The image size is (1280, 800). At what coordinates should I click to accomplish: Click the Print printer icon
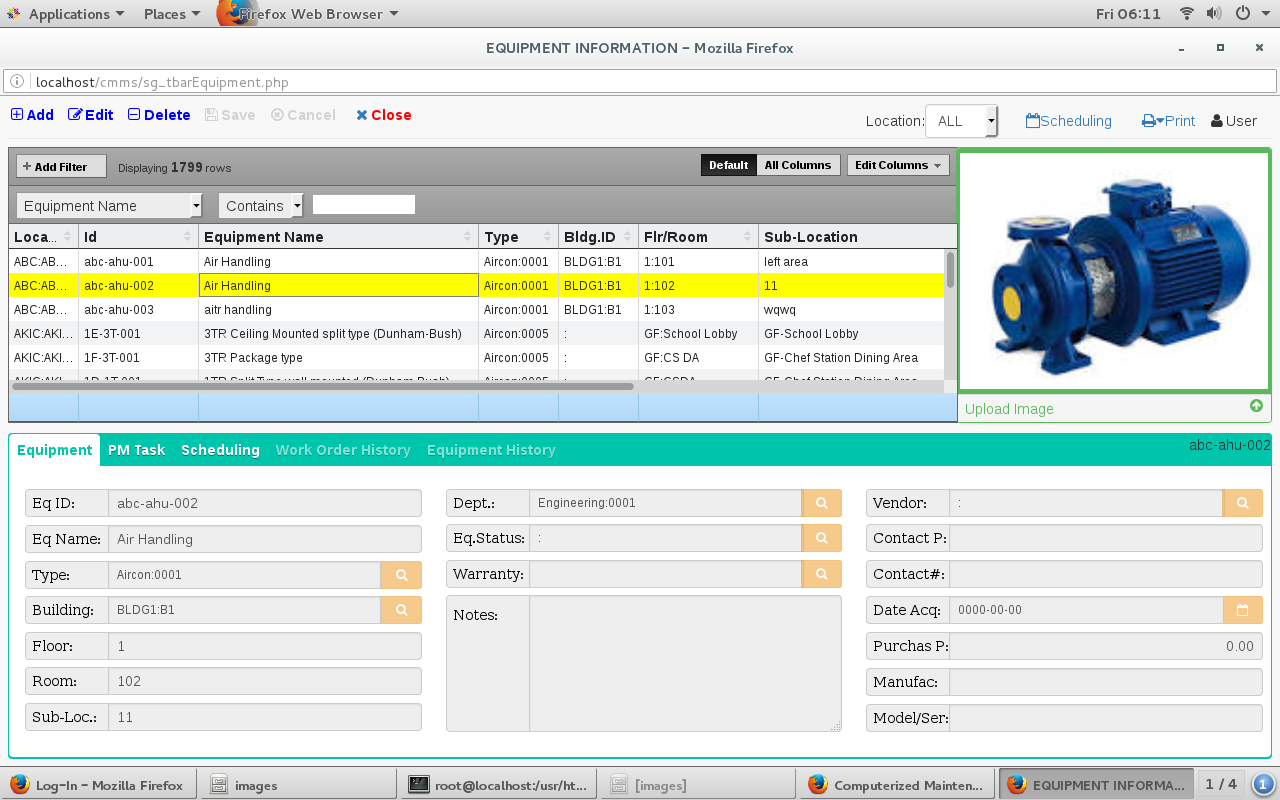click(1149, 121)
